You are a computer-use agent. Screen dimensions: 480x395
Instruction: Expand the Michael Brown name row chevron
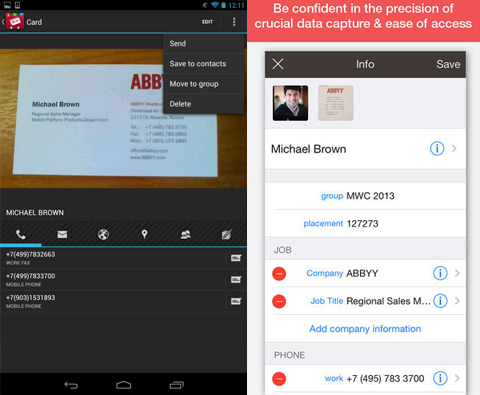[454, 148]
